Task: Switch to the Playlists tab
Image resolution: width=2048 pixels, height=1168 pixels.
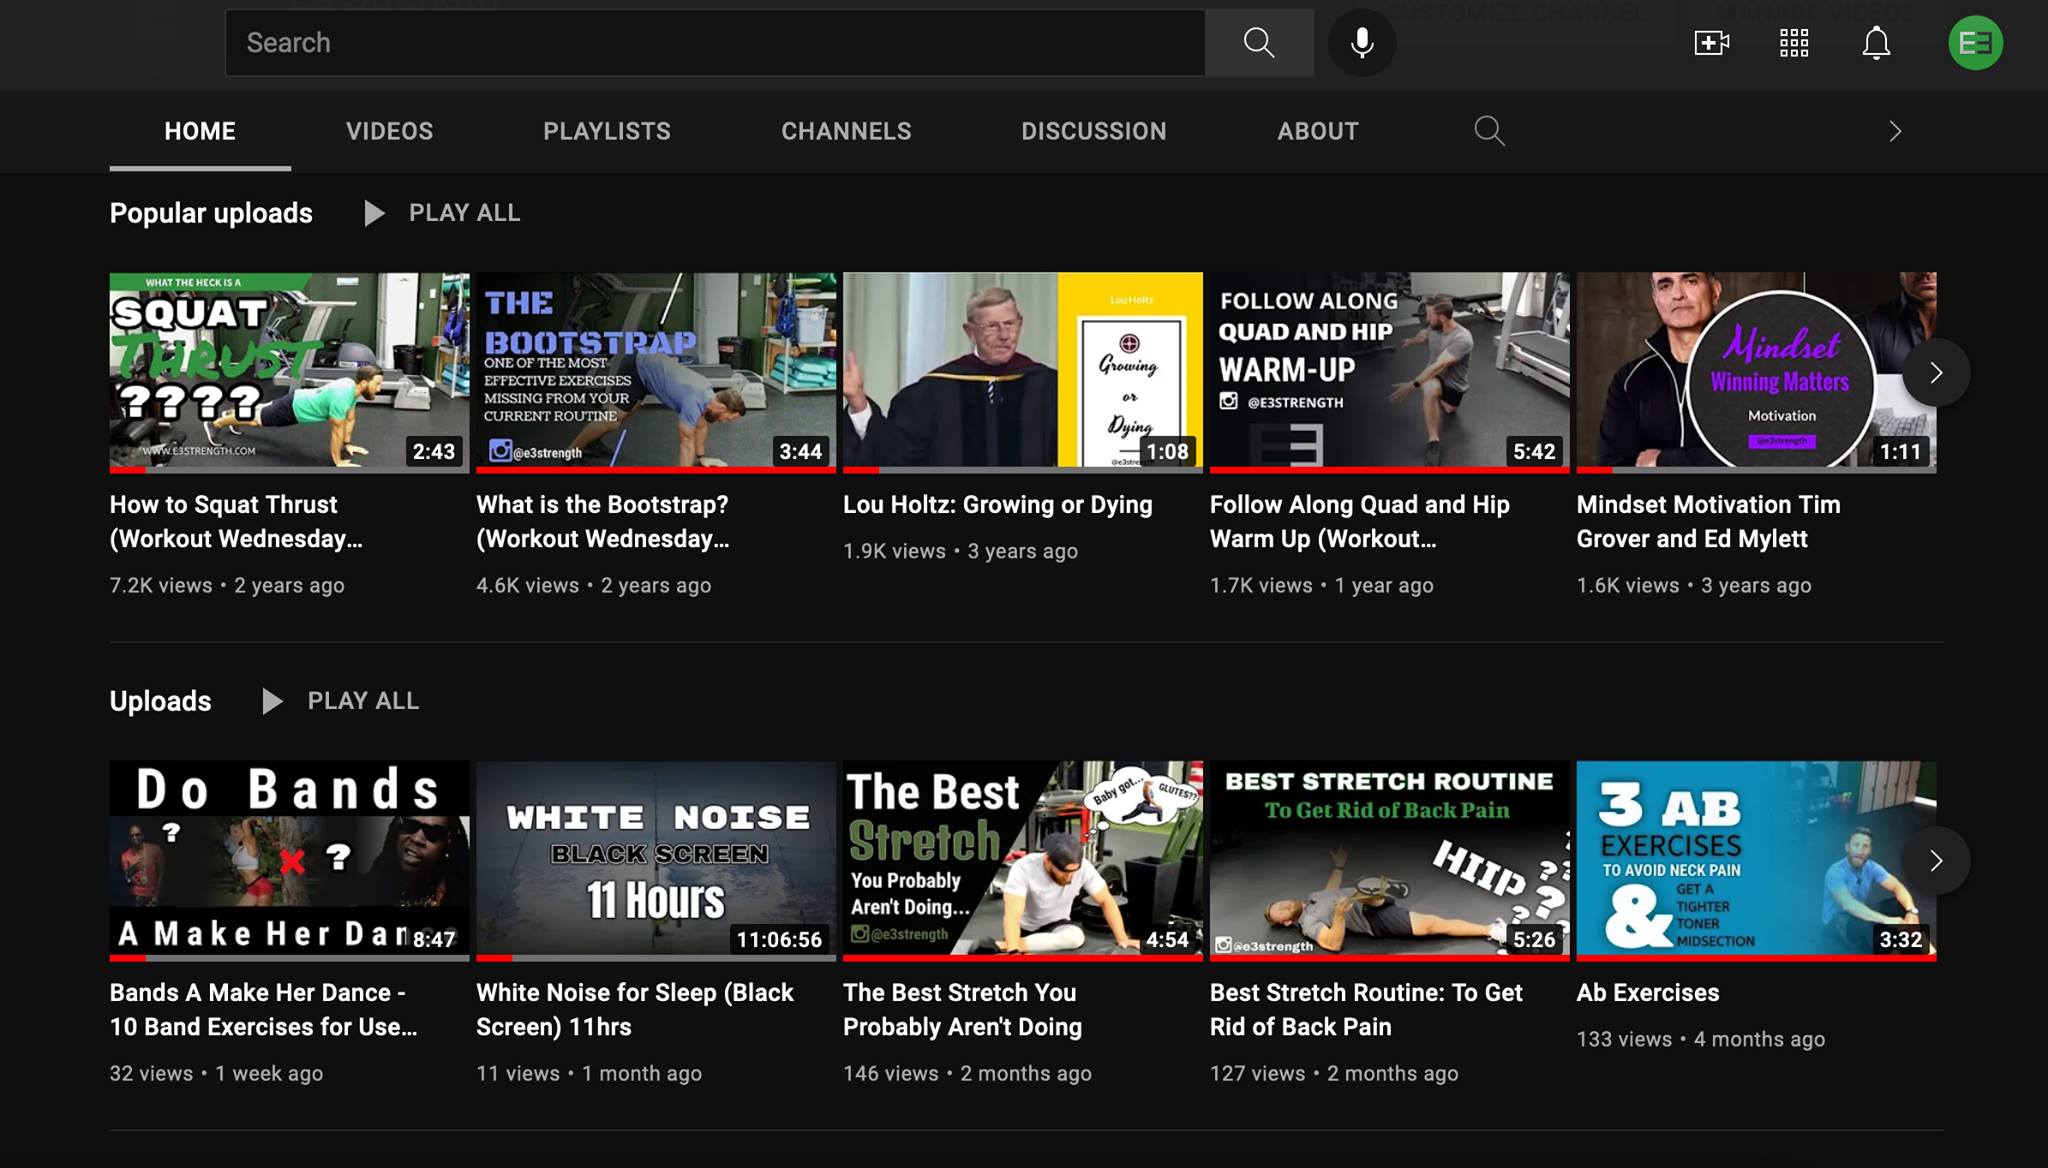Action: [606, 131]
